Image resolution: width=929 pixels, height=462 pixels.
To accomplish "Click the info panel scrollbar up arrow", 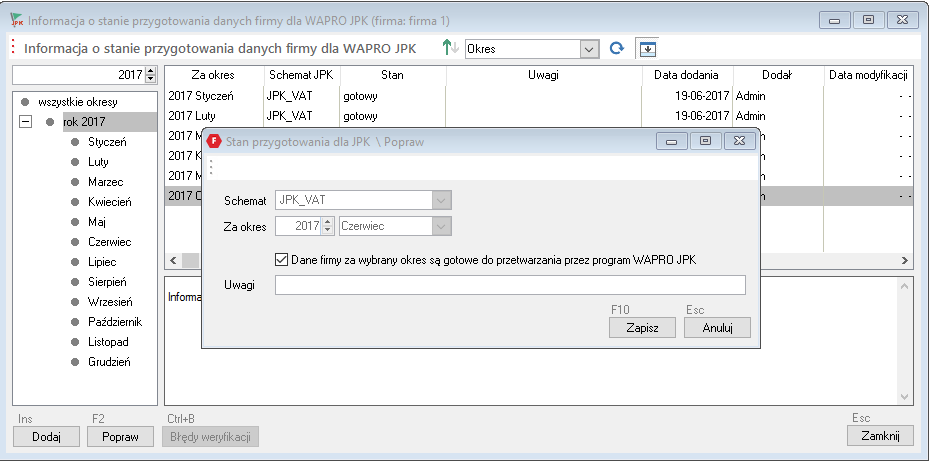I will click(x=904, y=286).
